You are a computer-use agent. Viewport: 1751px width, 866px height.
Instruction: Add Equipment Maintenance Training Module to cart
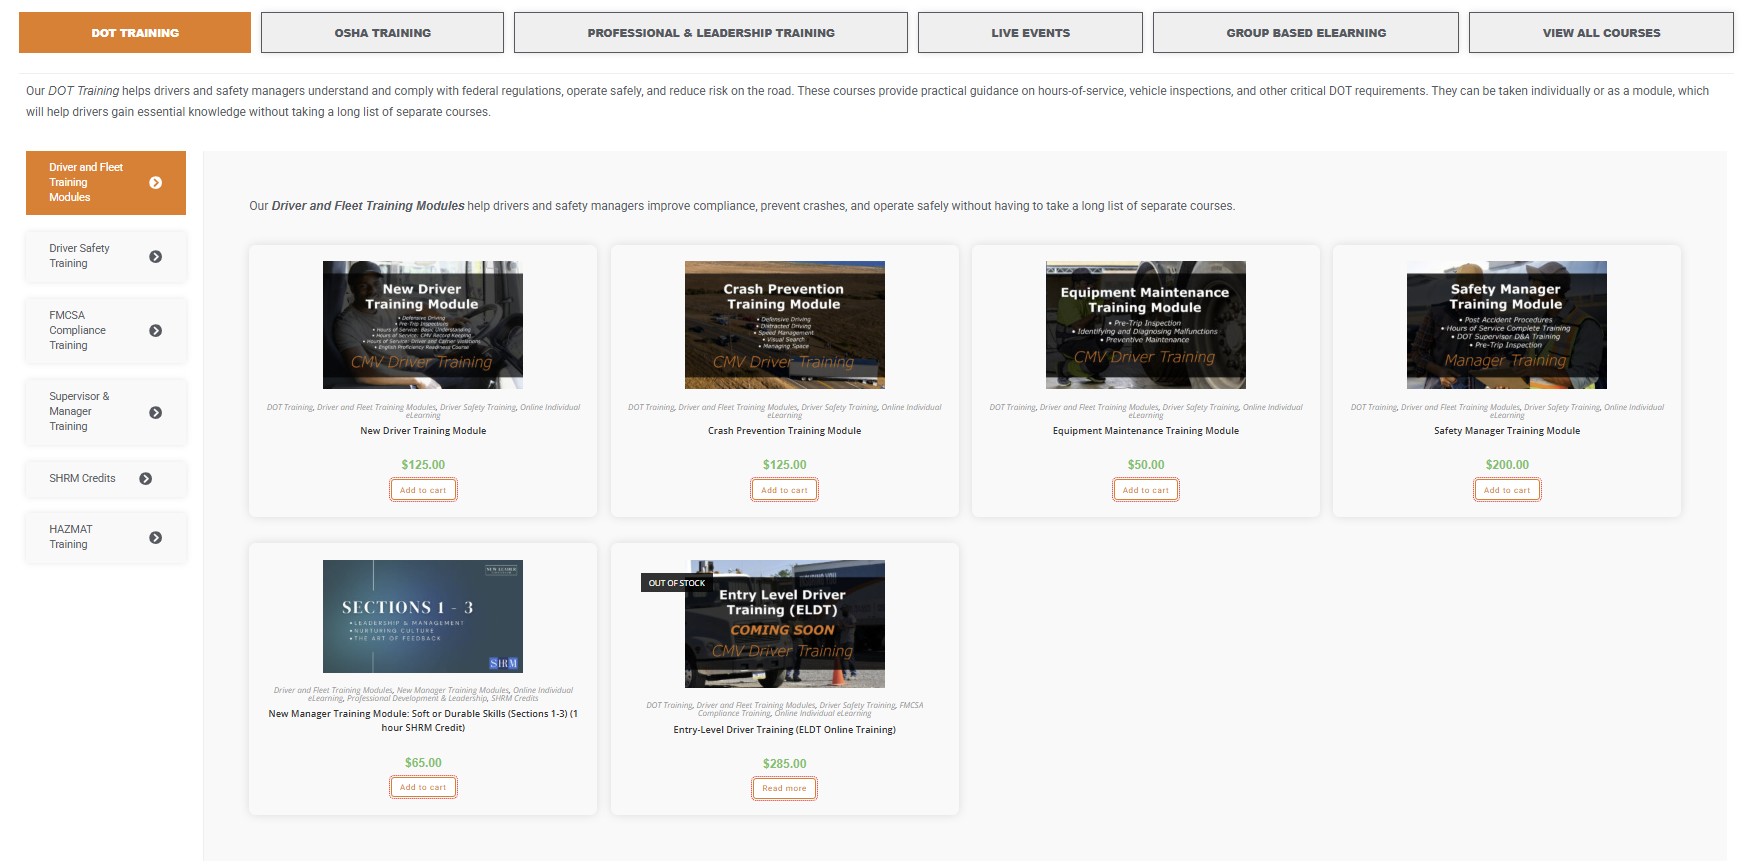(x=1145, y=490)
